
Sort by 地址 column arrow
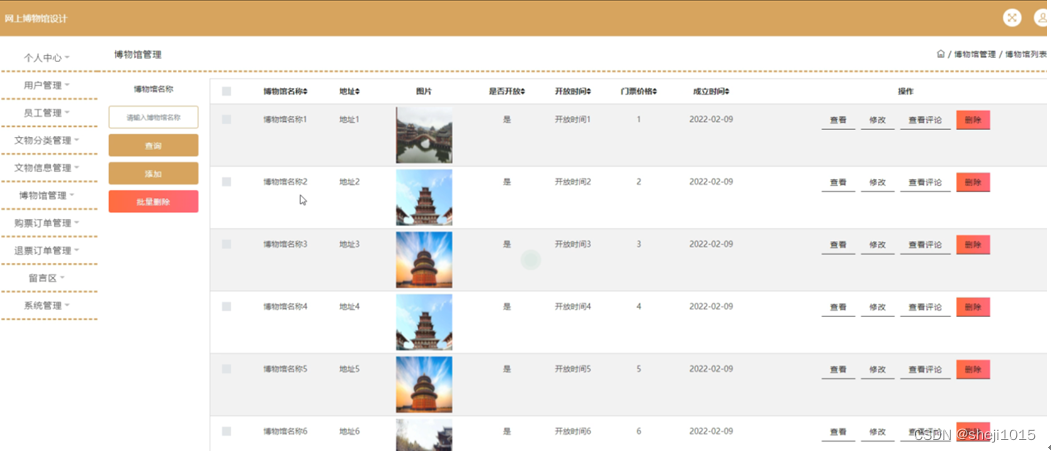(357, 92)
